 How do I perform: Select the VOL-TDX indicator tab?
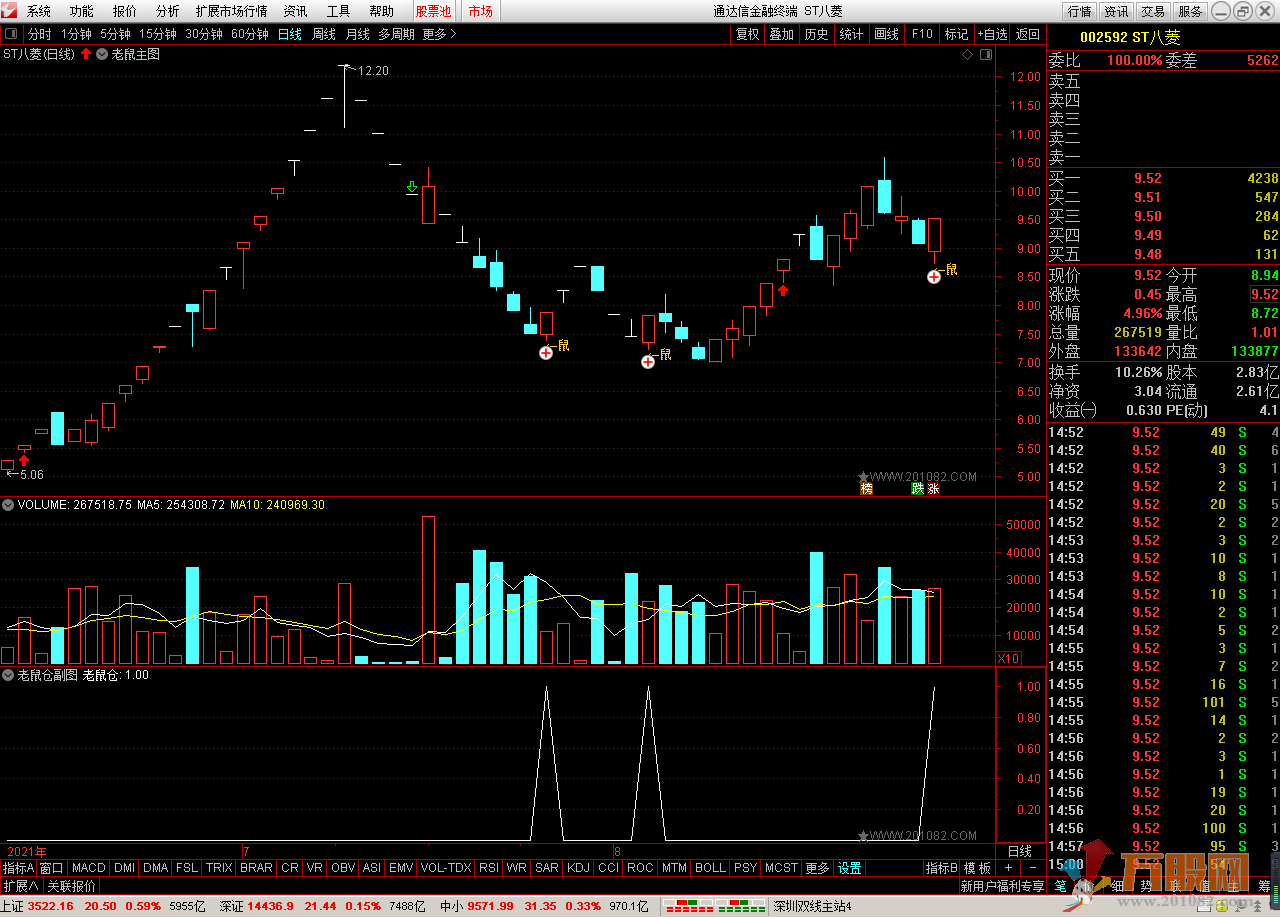pyautogui.click(x=446, y=868)
